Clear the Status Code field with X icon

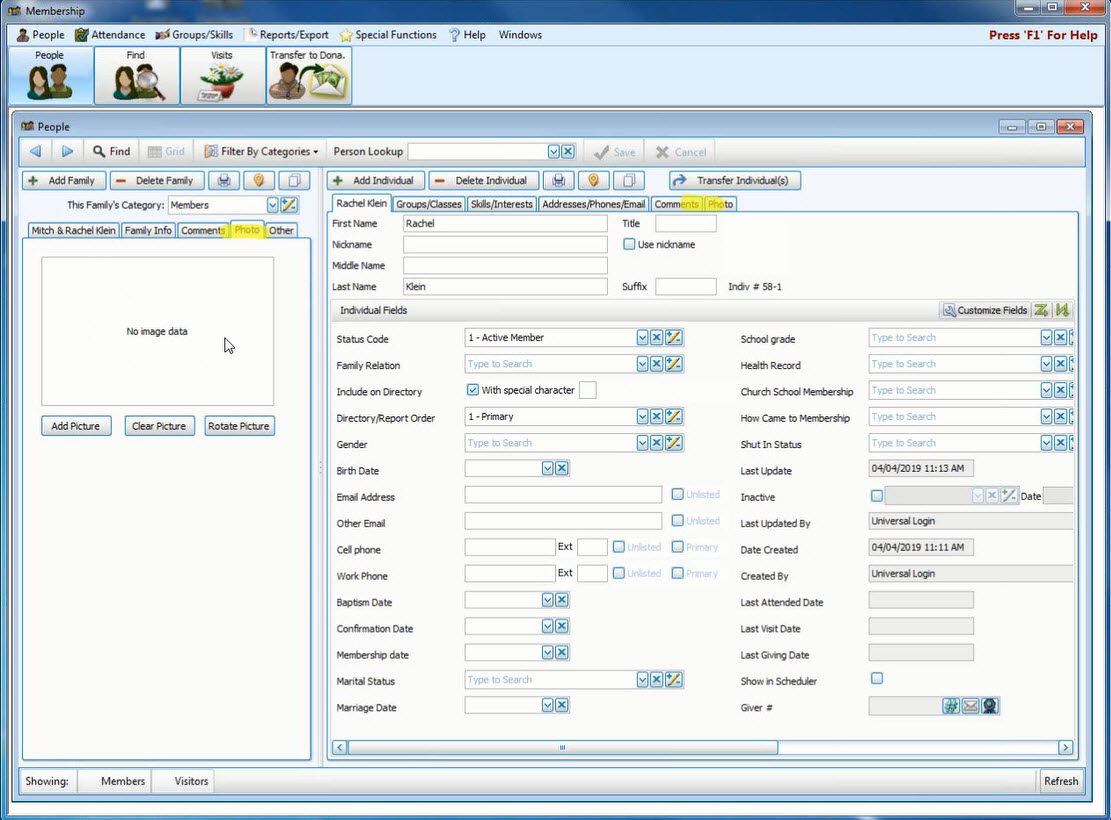click(657, 338)
